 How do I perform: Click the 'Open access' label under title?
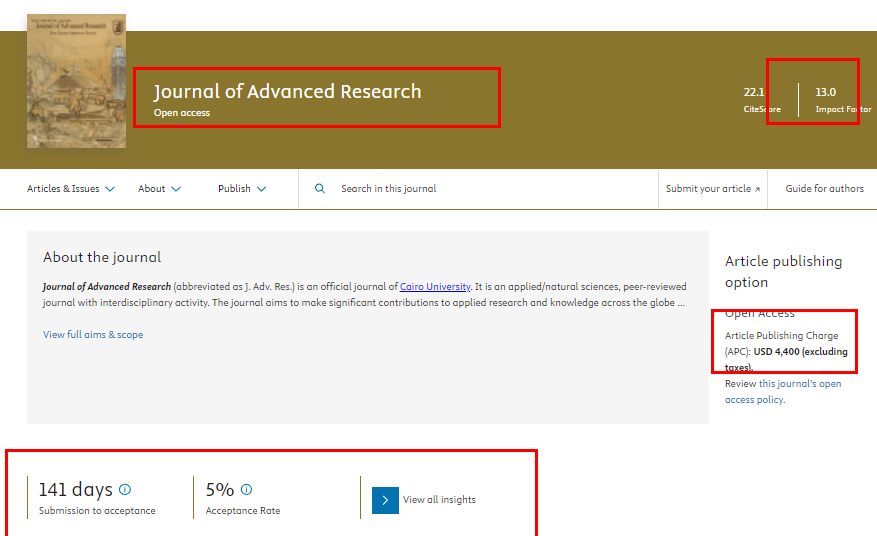coord(182,113)
